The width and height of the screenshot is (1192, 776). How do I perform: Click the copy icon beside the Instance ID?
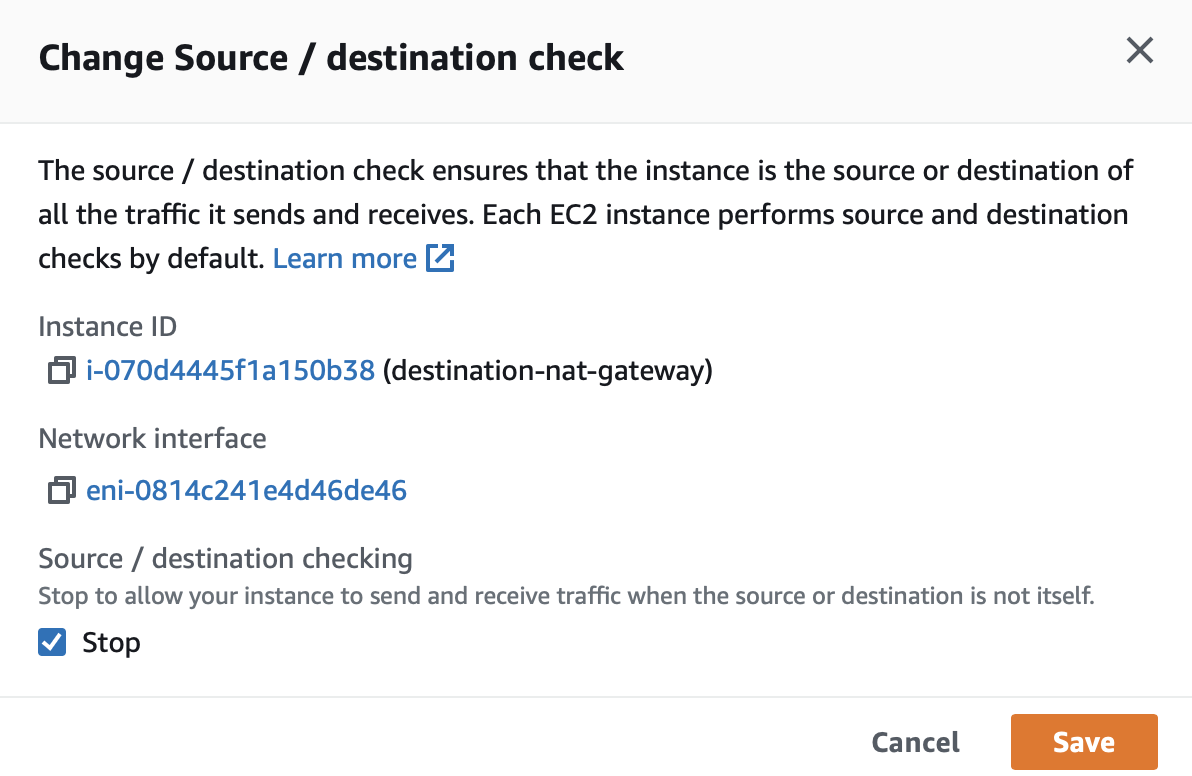pyautogui.click(x=61, y=370)
